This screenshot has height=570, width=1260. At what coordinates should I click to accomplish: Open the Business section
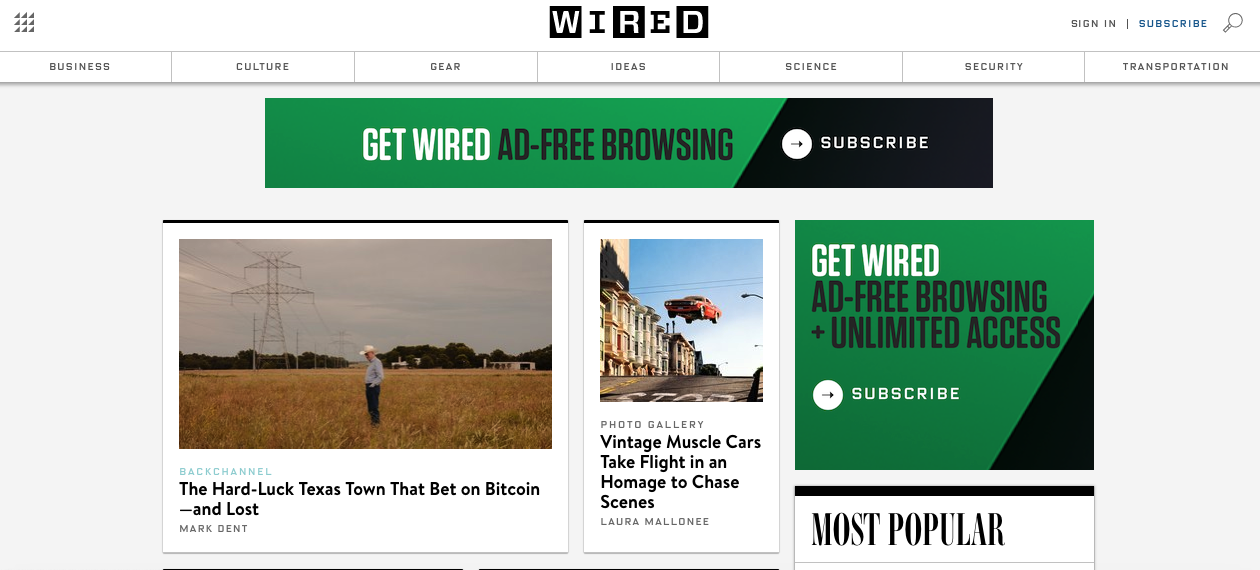coord(80,67)
